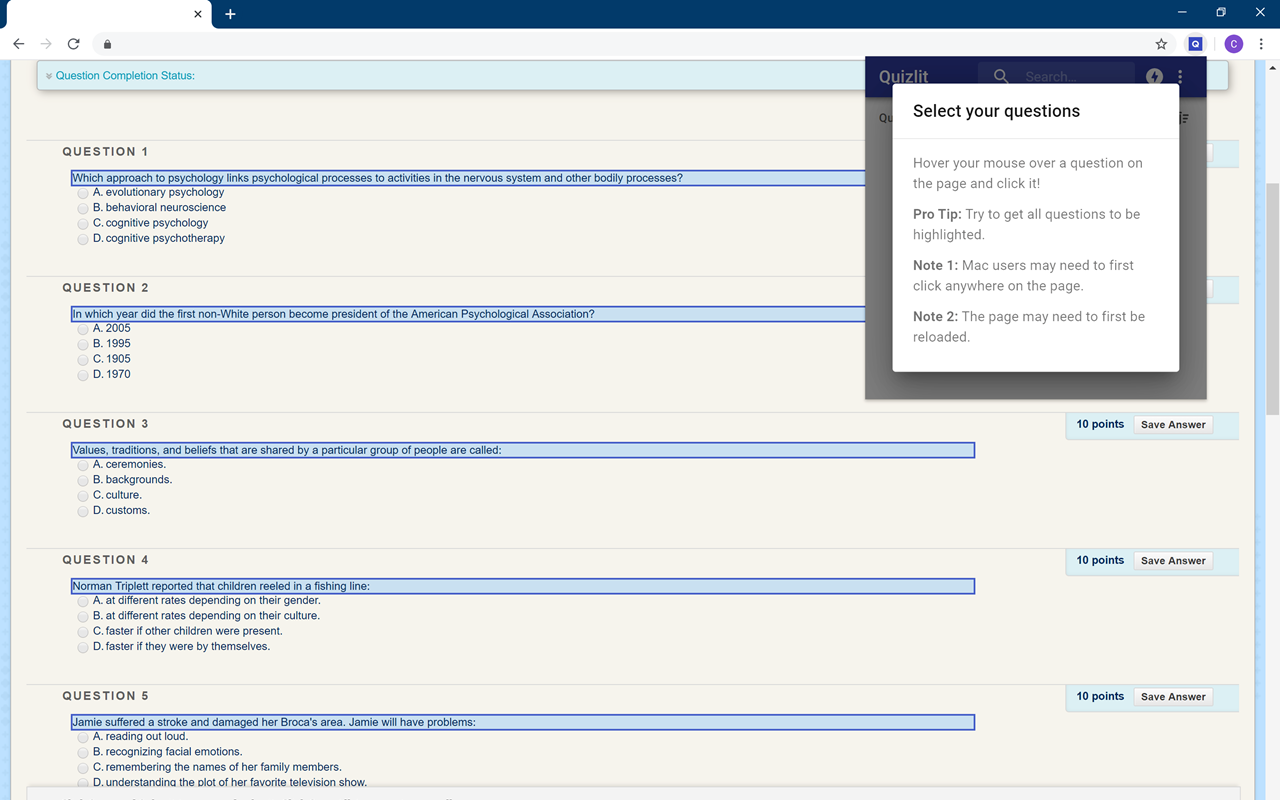Bookmark this page with the star icon
This screenshot has width=1280, height=800.
[x=1161, y=44]
